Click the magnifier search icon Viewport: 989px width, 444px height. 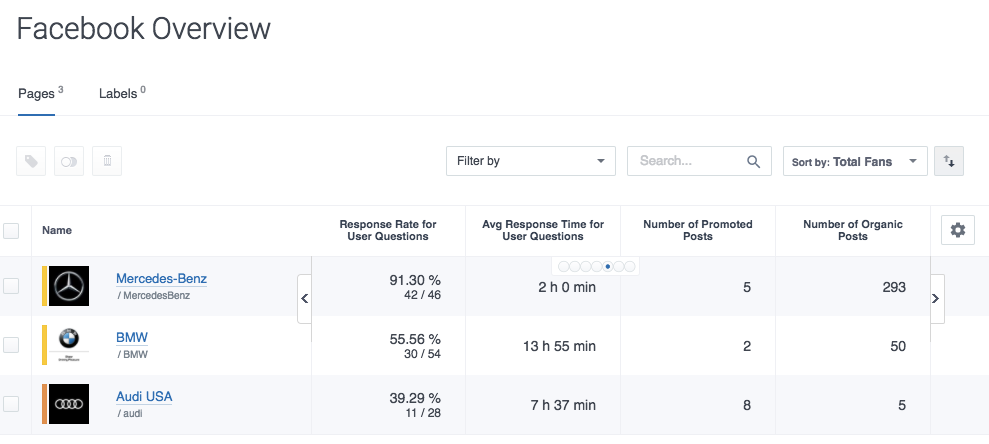click(753, 161)
